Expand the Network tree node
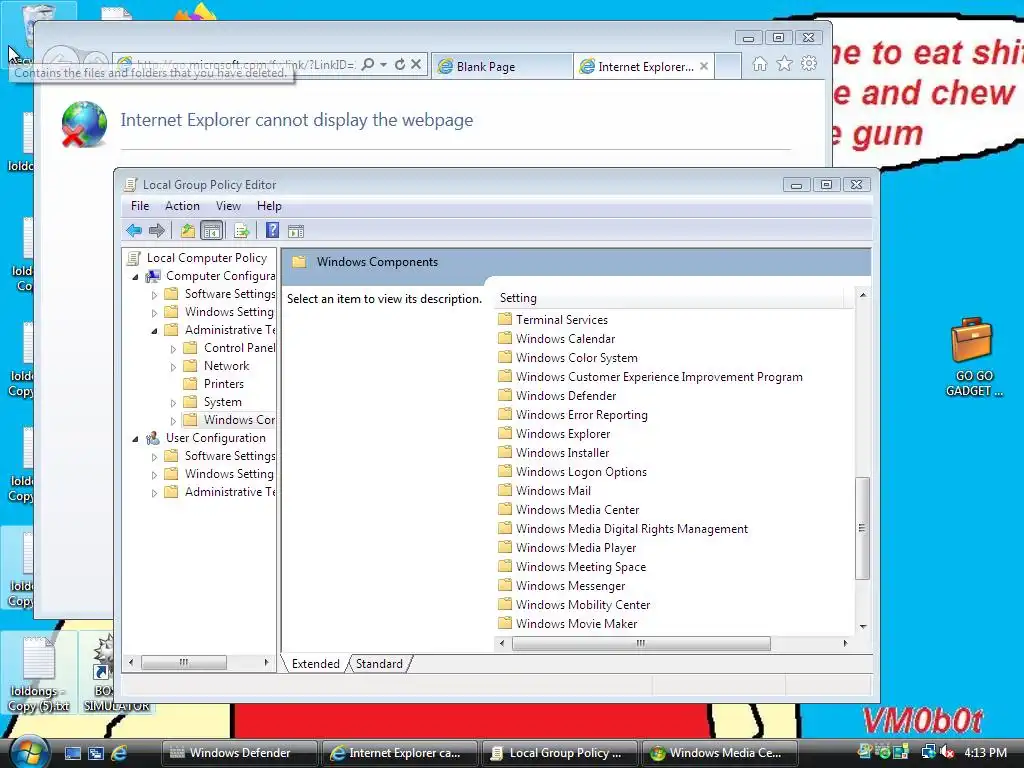This screenshot has height=768, width=1024. coord(173,367)
